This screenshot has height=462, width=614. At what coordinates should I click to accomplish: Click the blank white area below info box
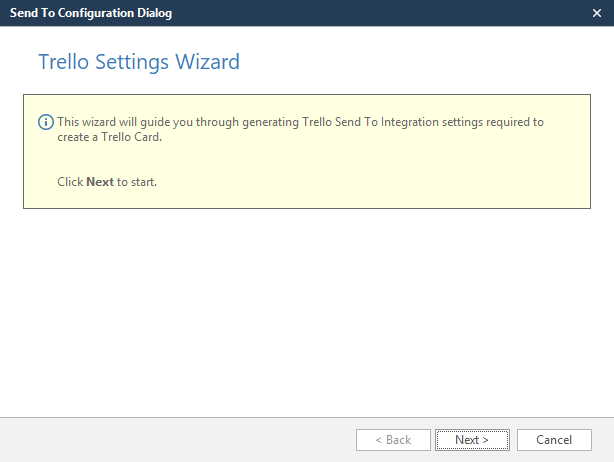pos(300,310)
